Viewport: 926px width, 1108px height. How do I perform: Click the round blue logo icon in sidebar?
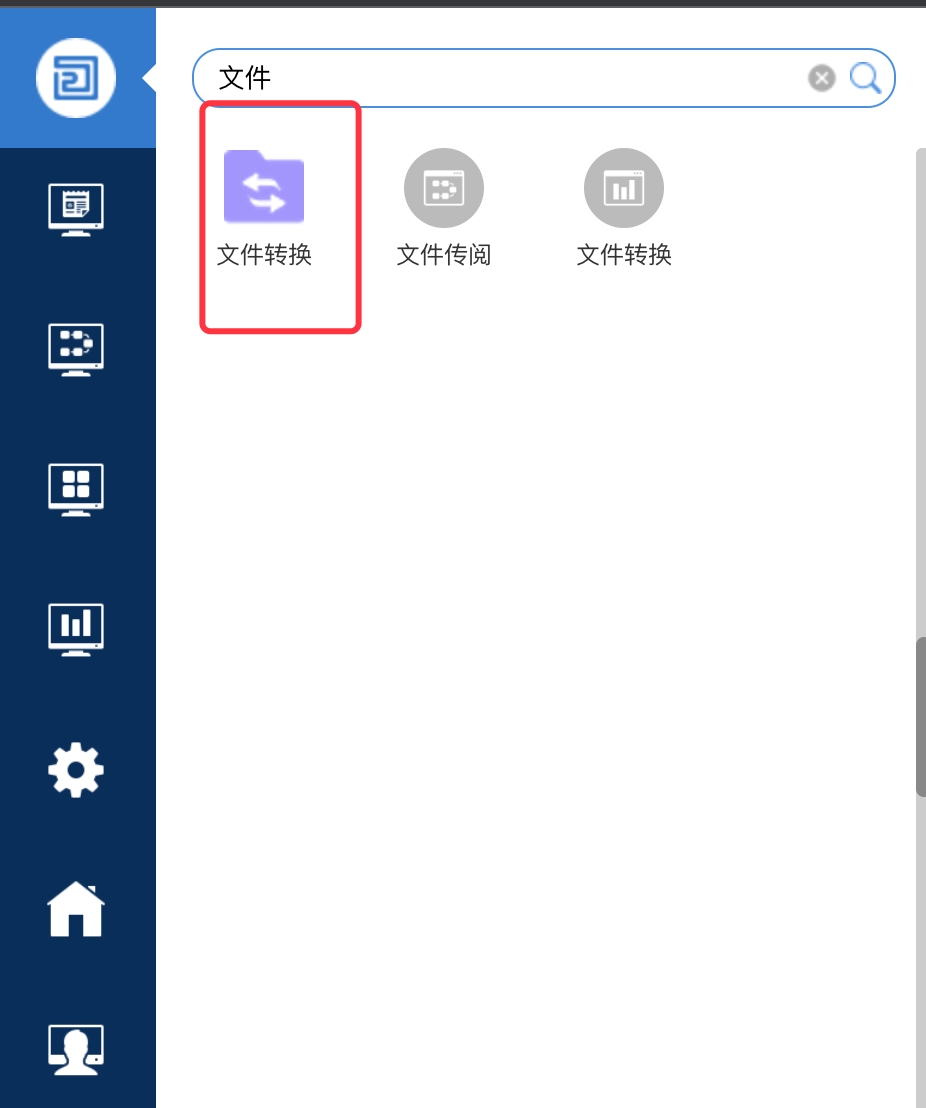pos(76,78)
